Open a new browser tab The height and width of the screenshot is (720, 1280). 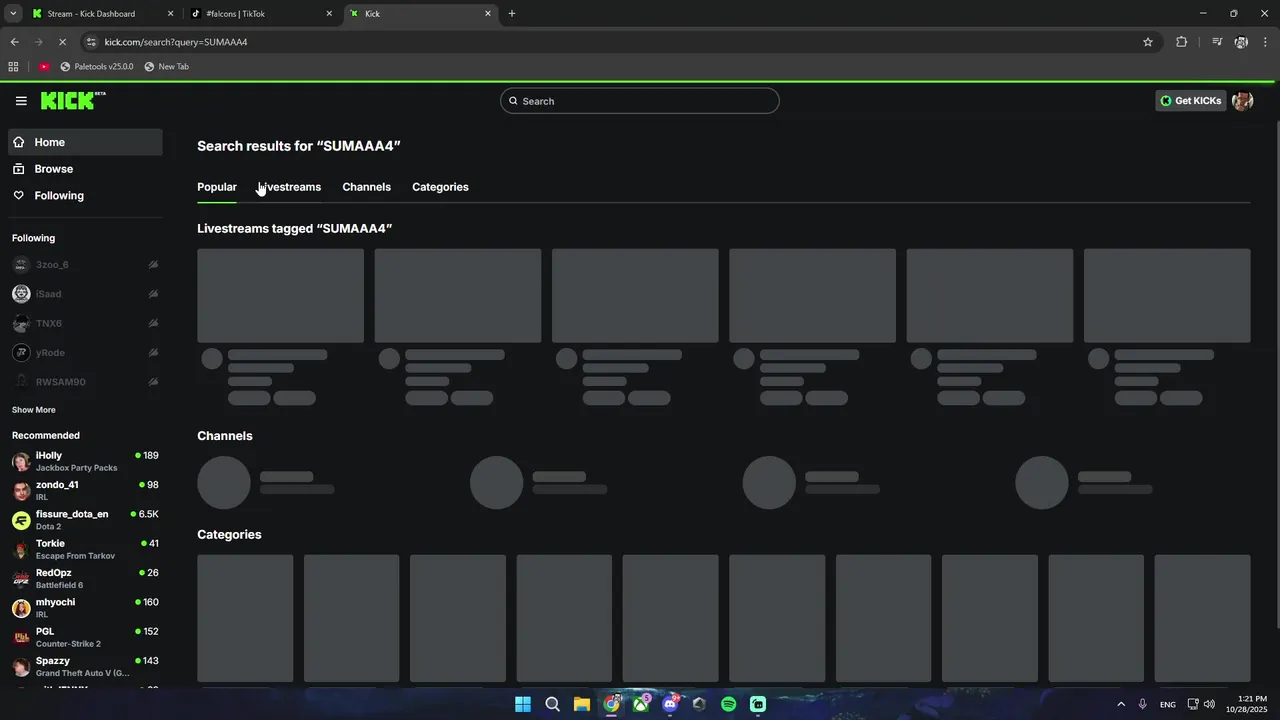tap(512, 14)
